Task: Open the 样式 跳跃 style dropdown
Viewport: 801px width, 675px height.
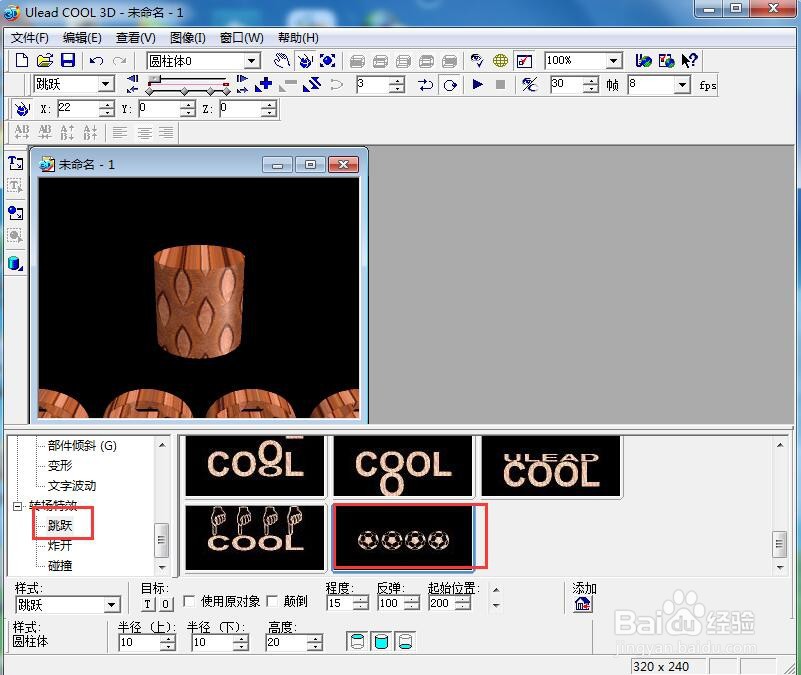Action: tap(112, 606)
